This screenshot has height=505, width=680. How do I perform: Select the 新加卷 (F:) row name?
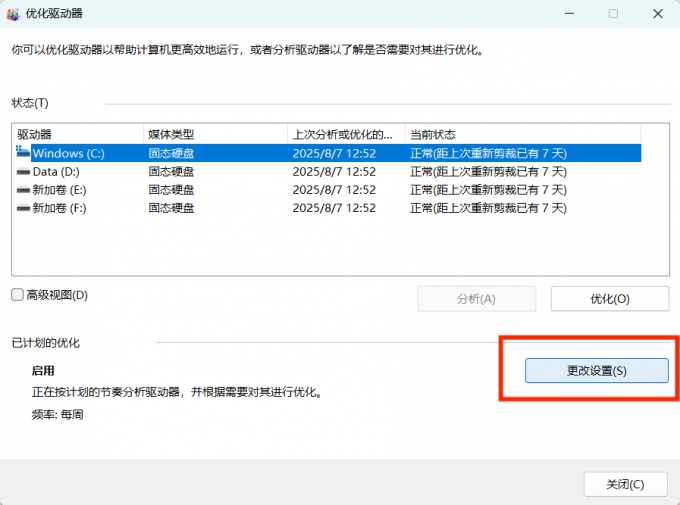(x=59, y=208)
